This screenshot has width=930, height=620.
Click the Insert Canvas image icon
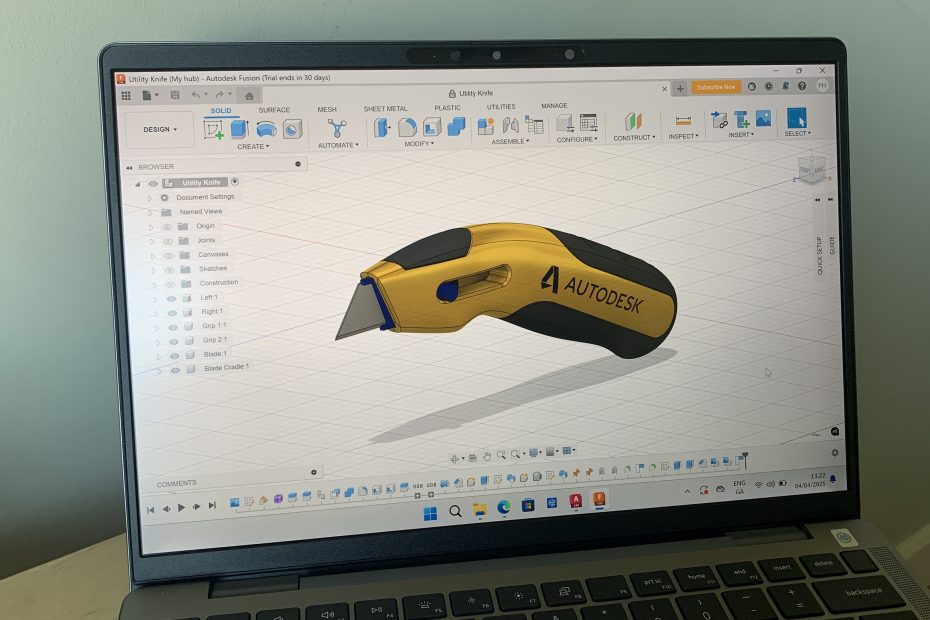[x=763, y=118]
